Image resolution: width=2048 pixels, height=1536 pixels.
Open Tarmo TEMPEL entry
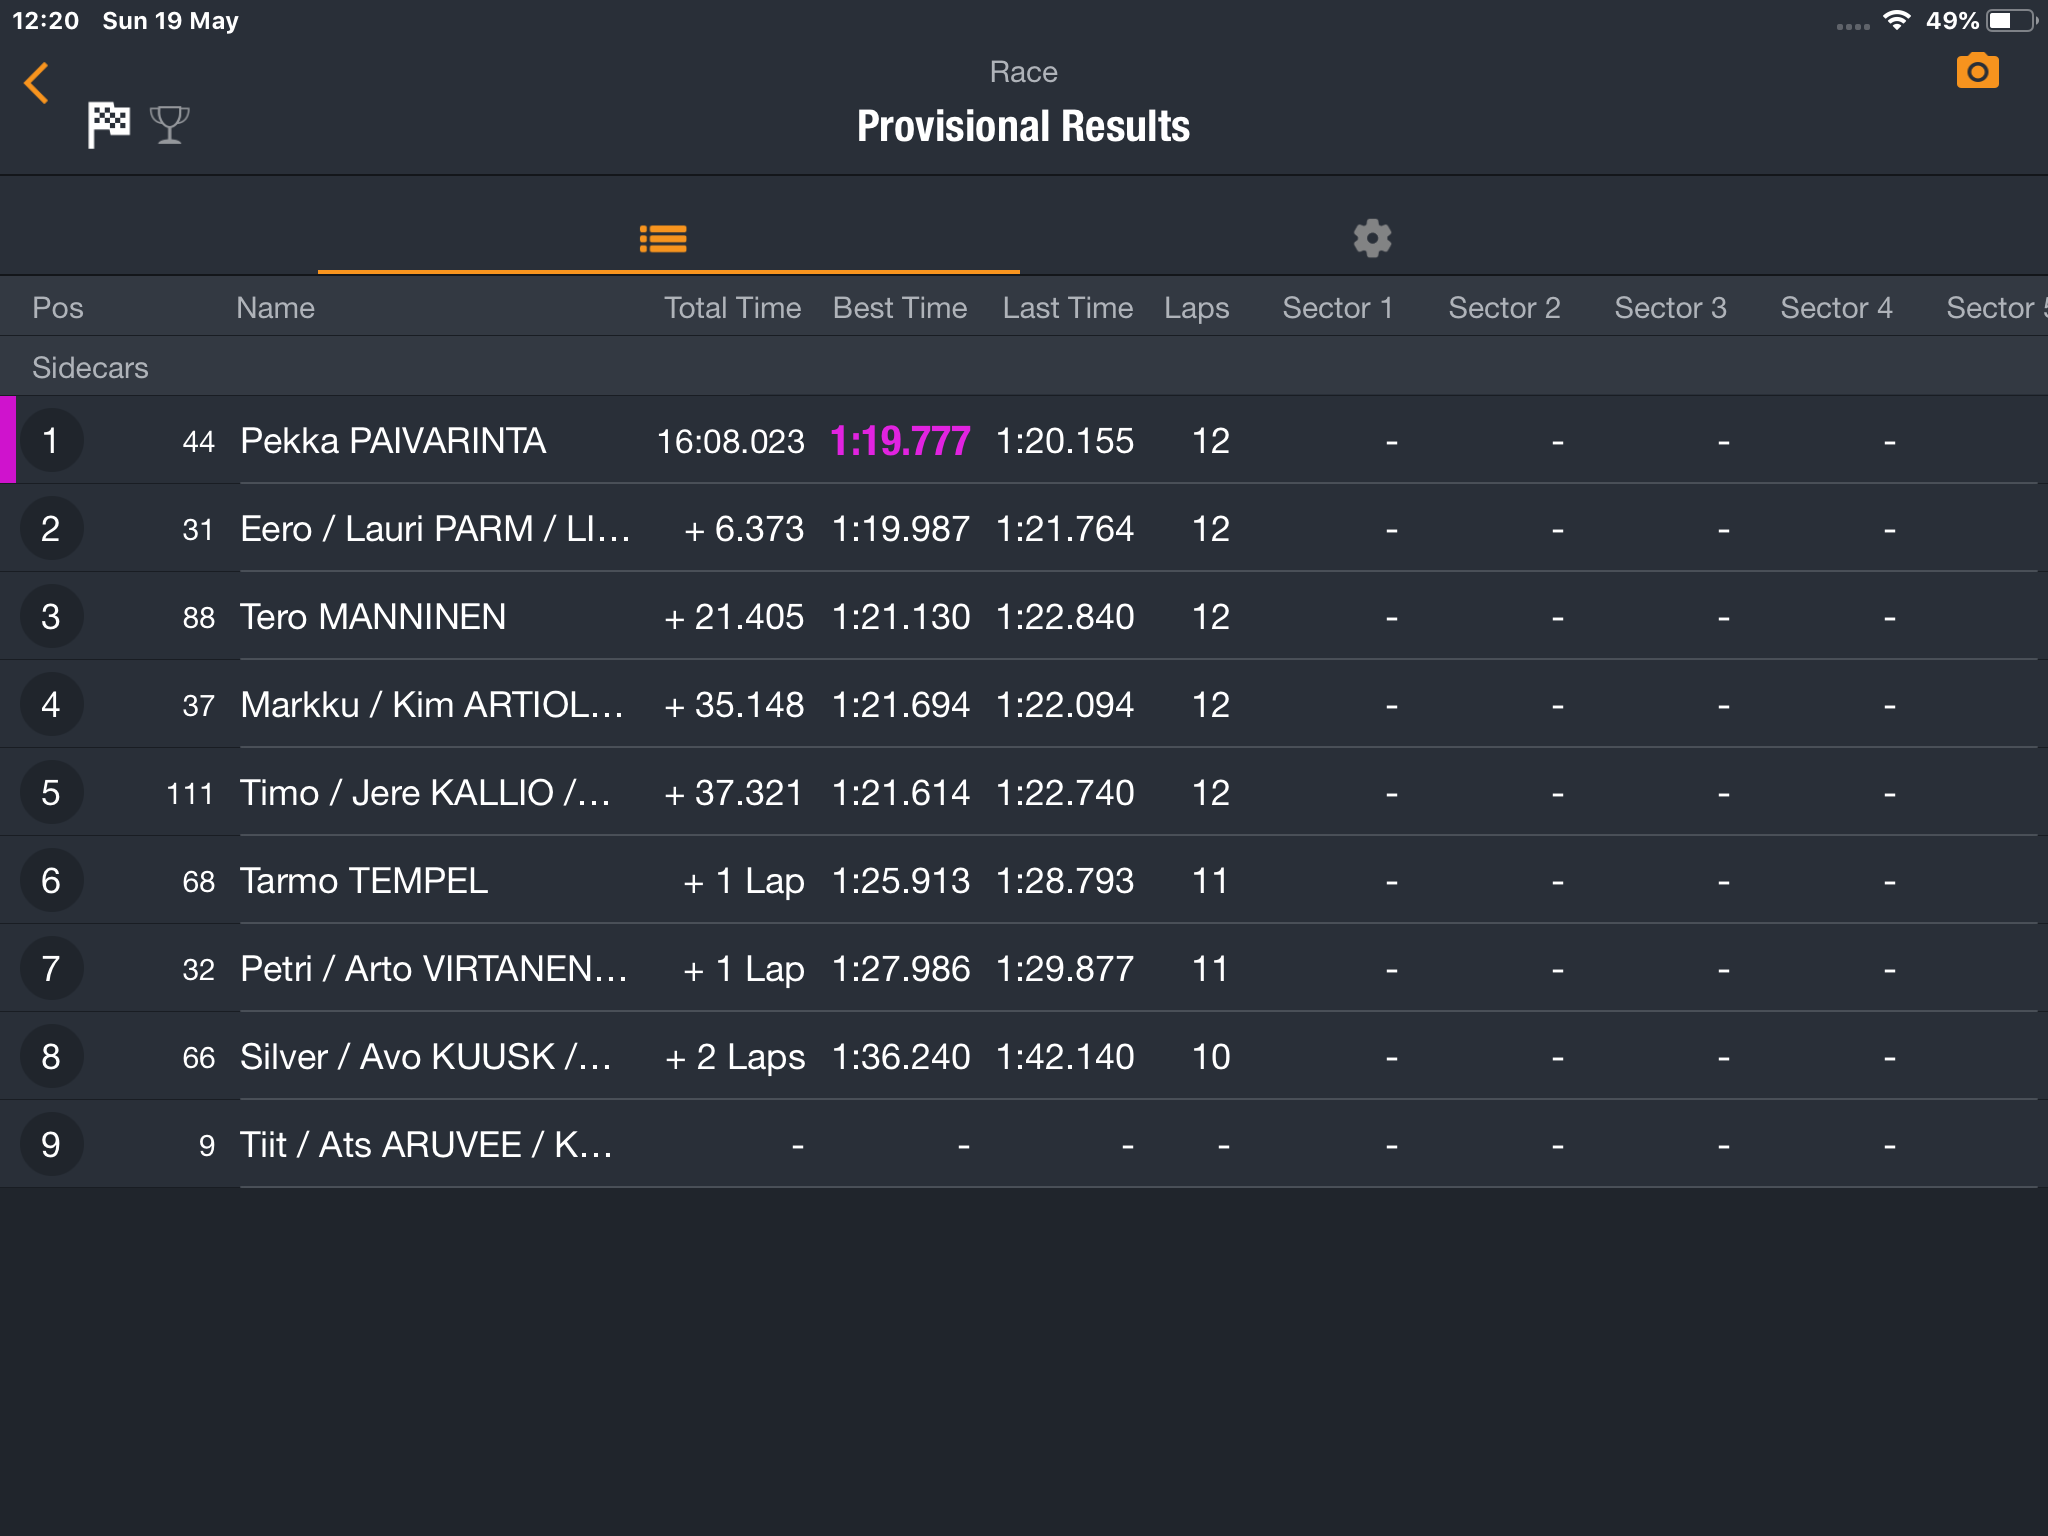pos(1024,880)
